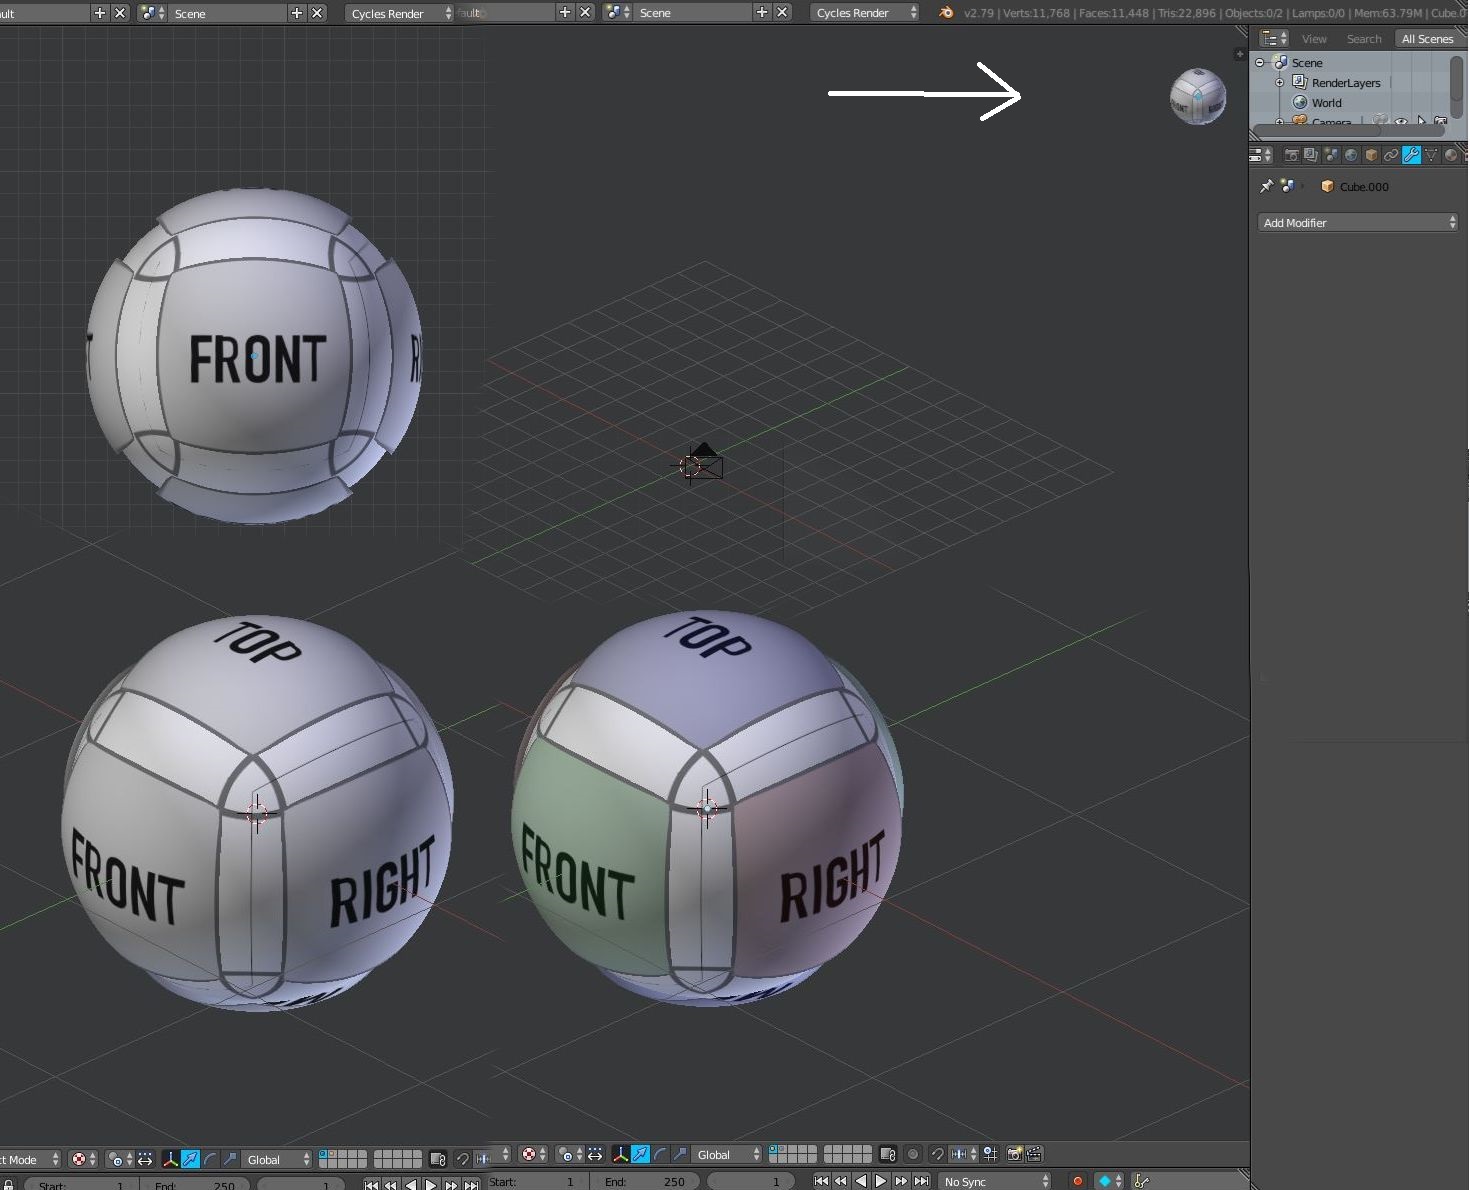Toggle Camera visibility eye in outliner
Screen dimensions: 1470x1190
[1401, 121]
